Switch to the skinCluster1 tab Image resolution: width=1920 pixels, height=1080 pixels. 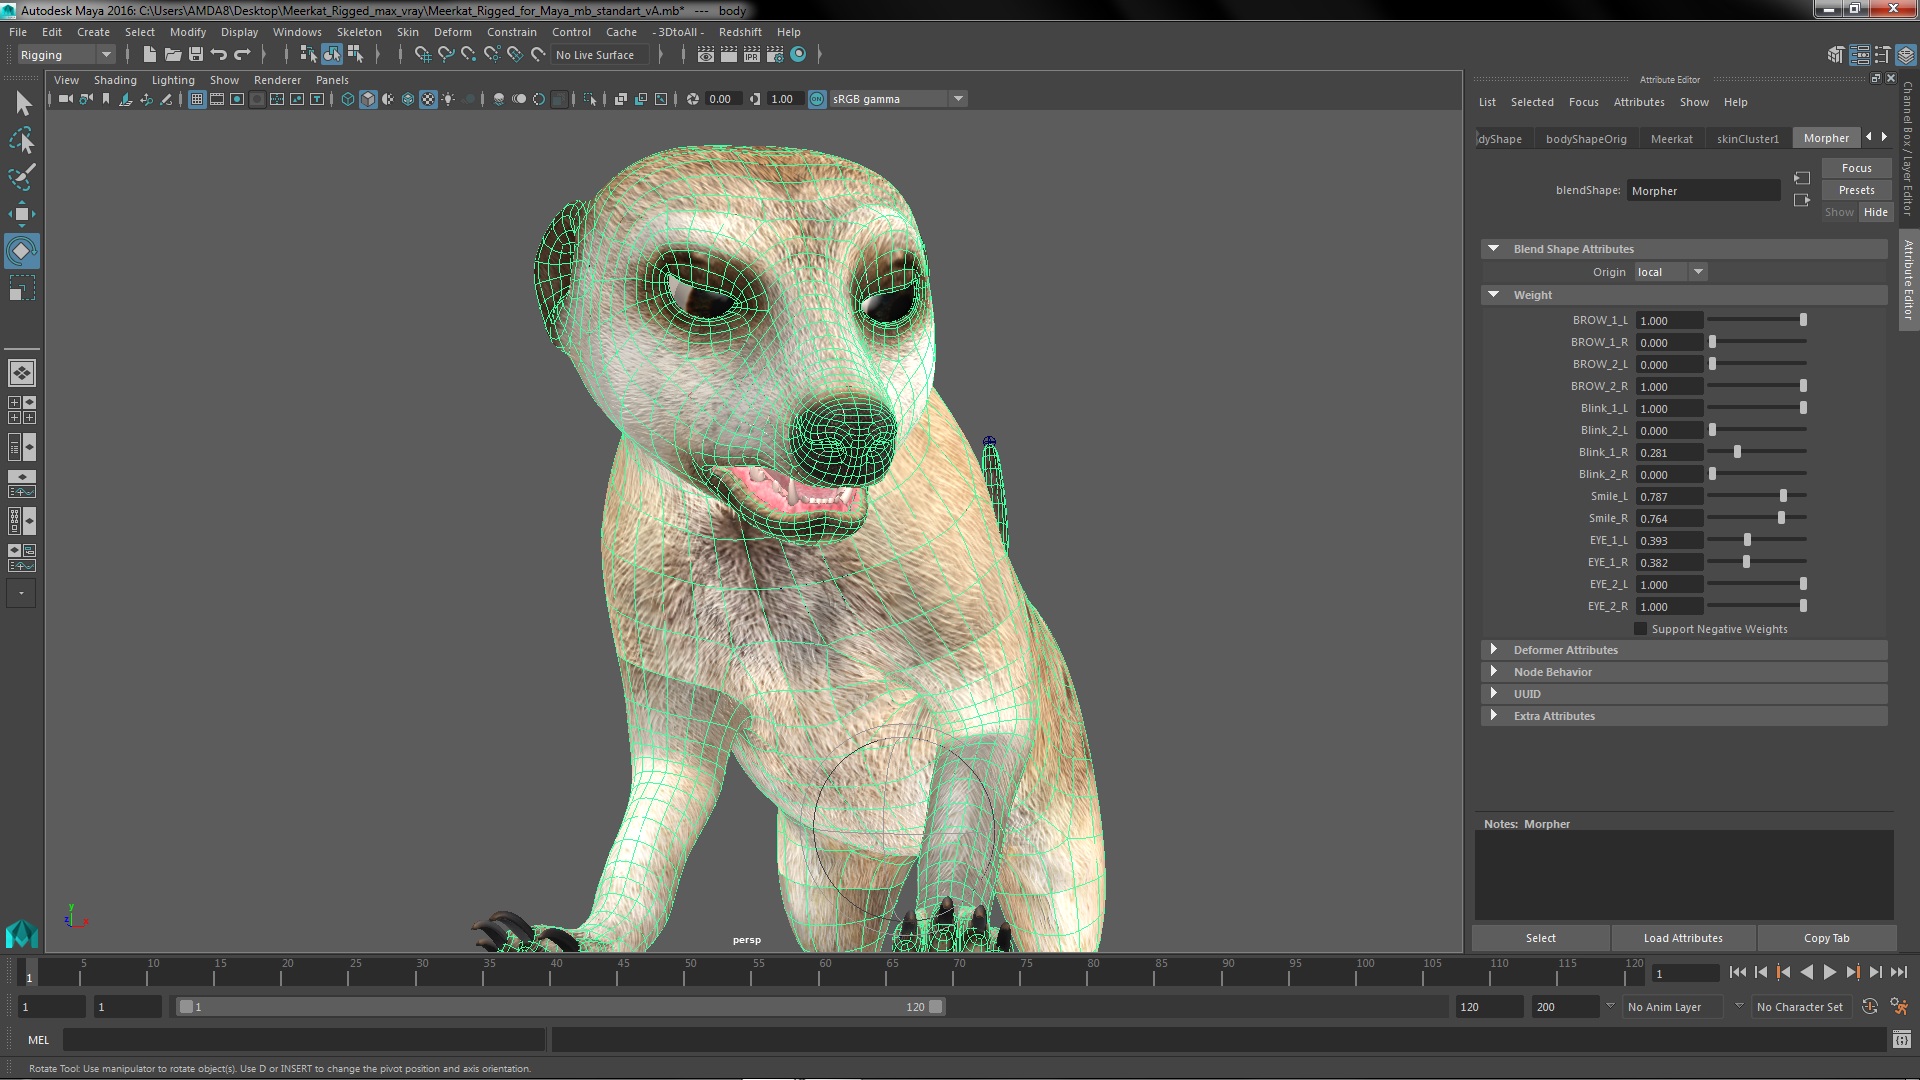(1748, 139)
